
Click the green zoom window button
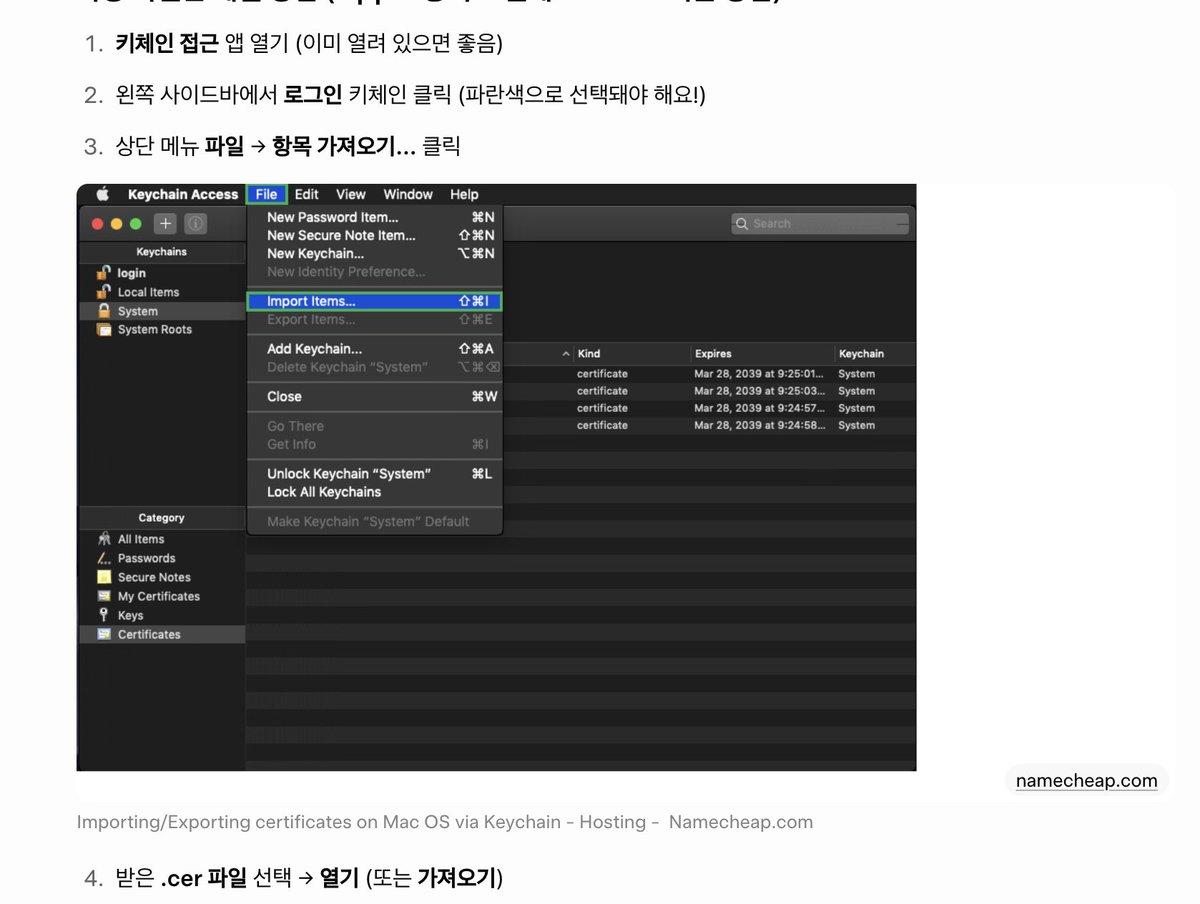tap(136, 224)
